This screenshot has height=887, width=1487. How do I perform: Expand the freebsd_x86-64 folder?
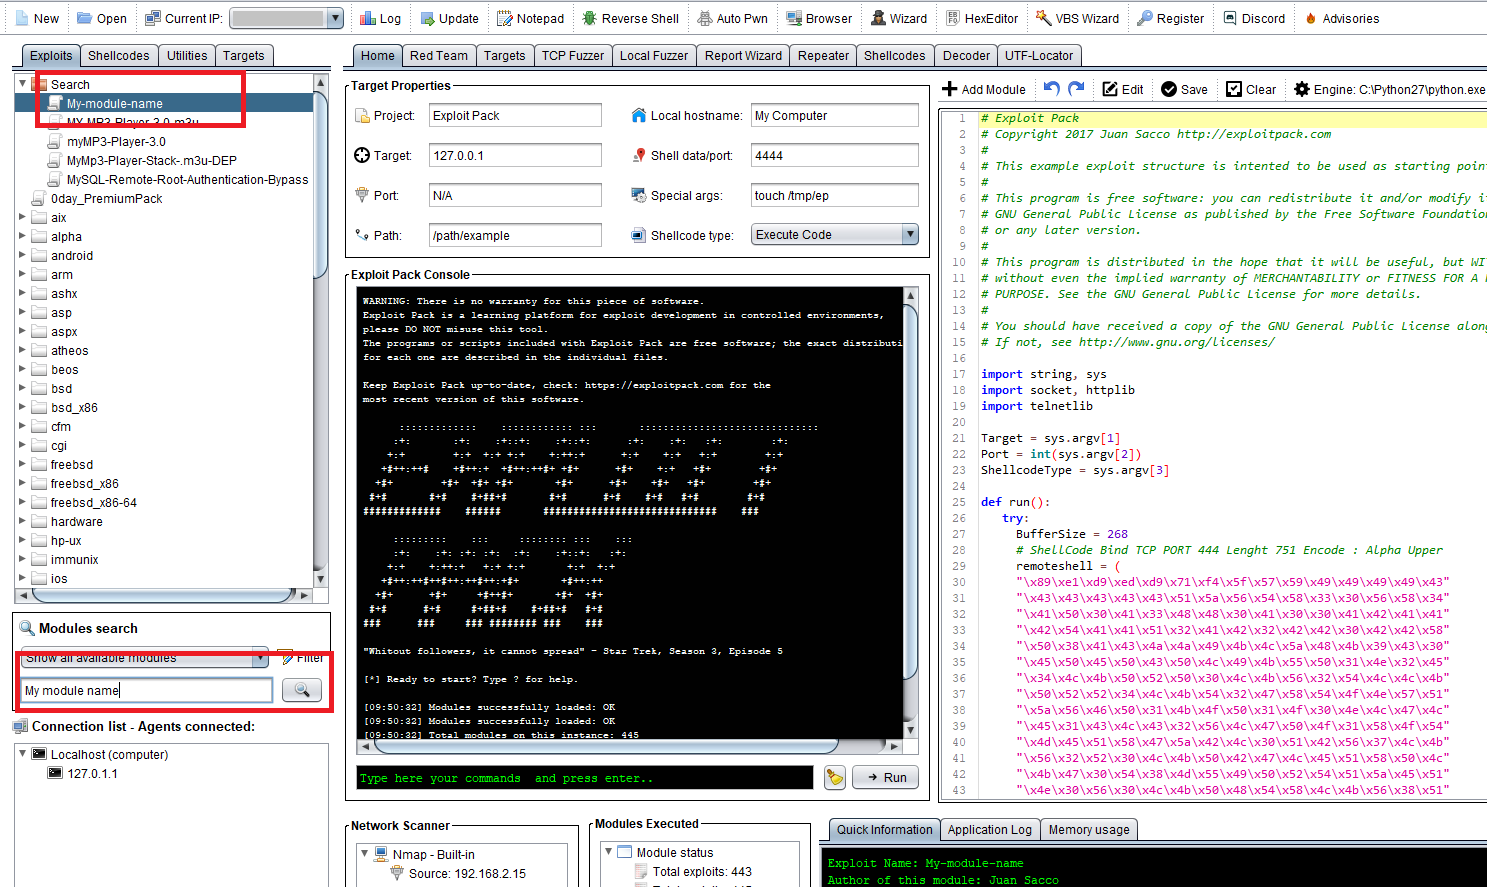pos(22,502)
